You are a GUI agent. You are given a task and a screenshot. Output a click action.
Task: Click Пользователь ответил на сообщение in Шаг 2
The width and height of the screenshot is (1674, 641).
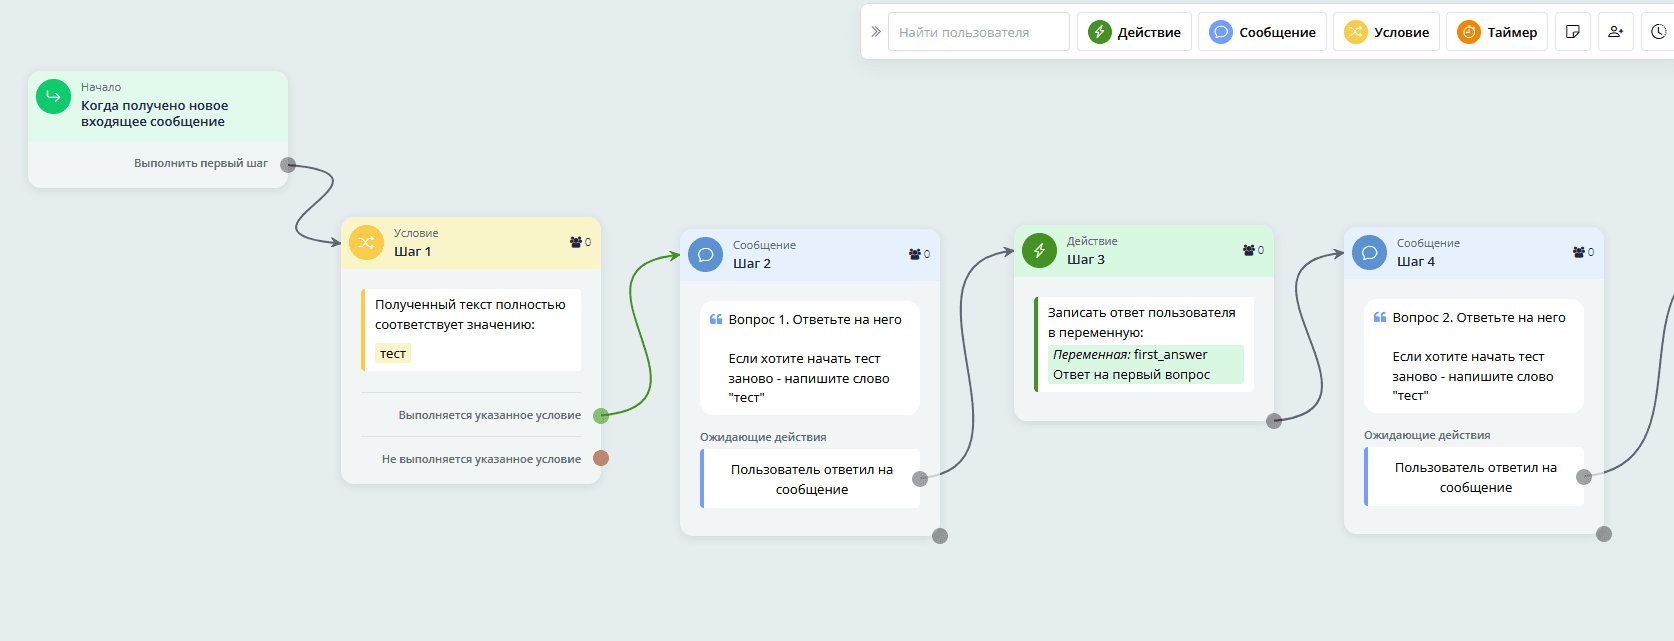pos(811,479)
